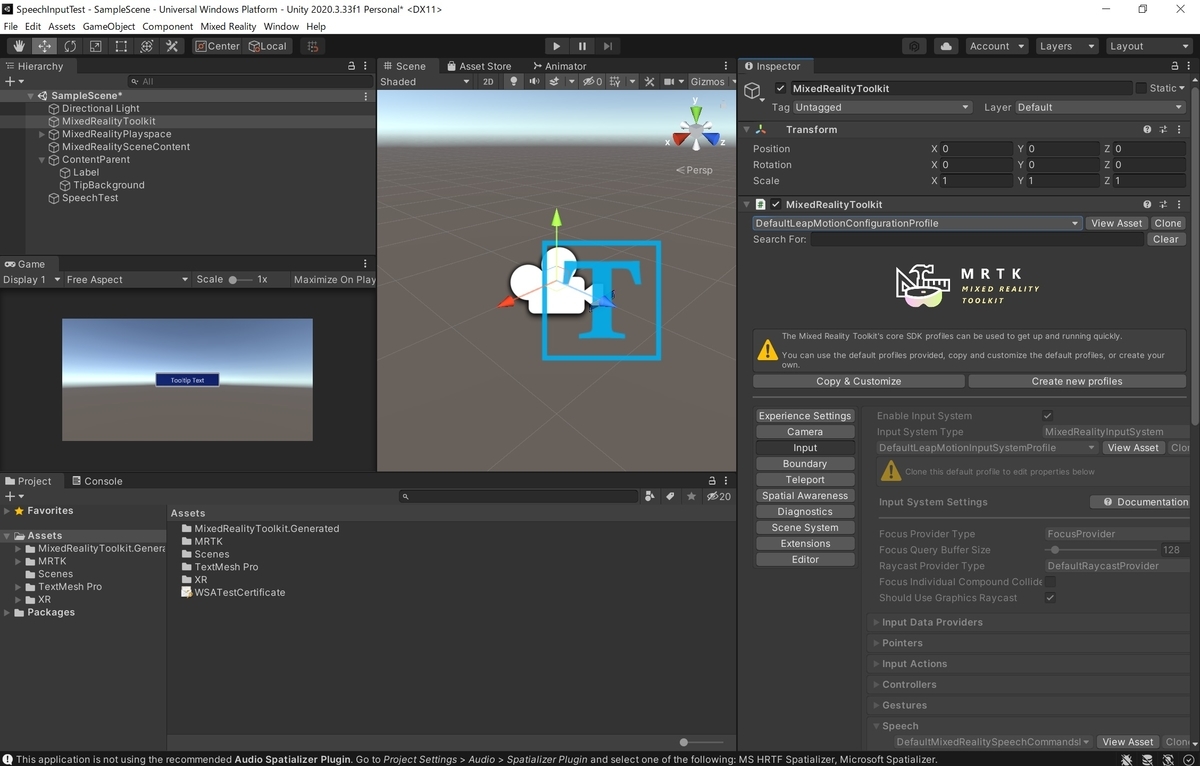Expand MixedRealityPlayspace in Hierarchy
1200x766 pixels.
pyautogui.click(x=42, y=134)
